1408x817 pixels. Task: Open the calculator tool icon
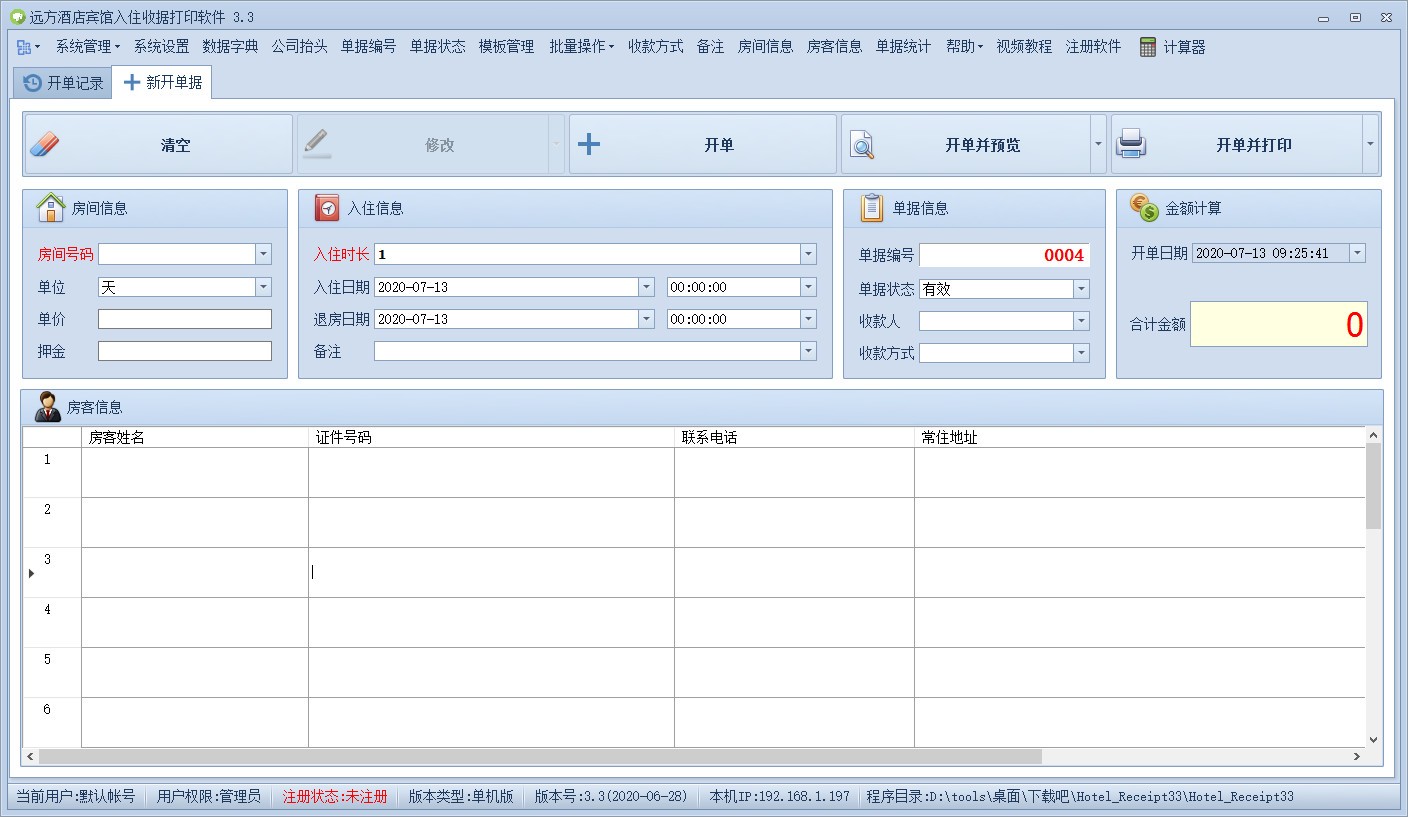pyautogui.click(x=1148, y=47)
